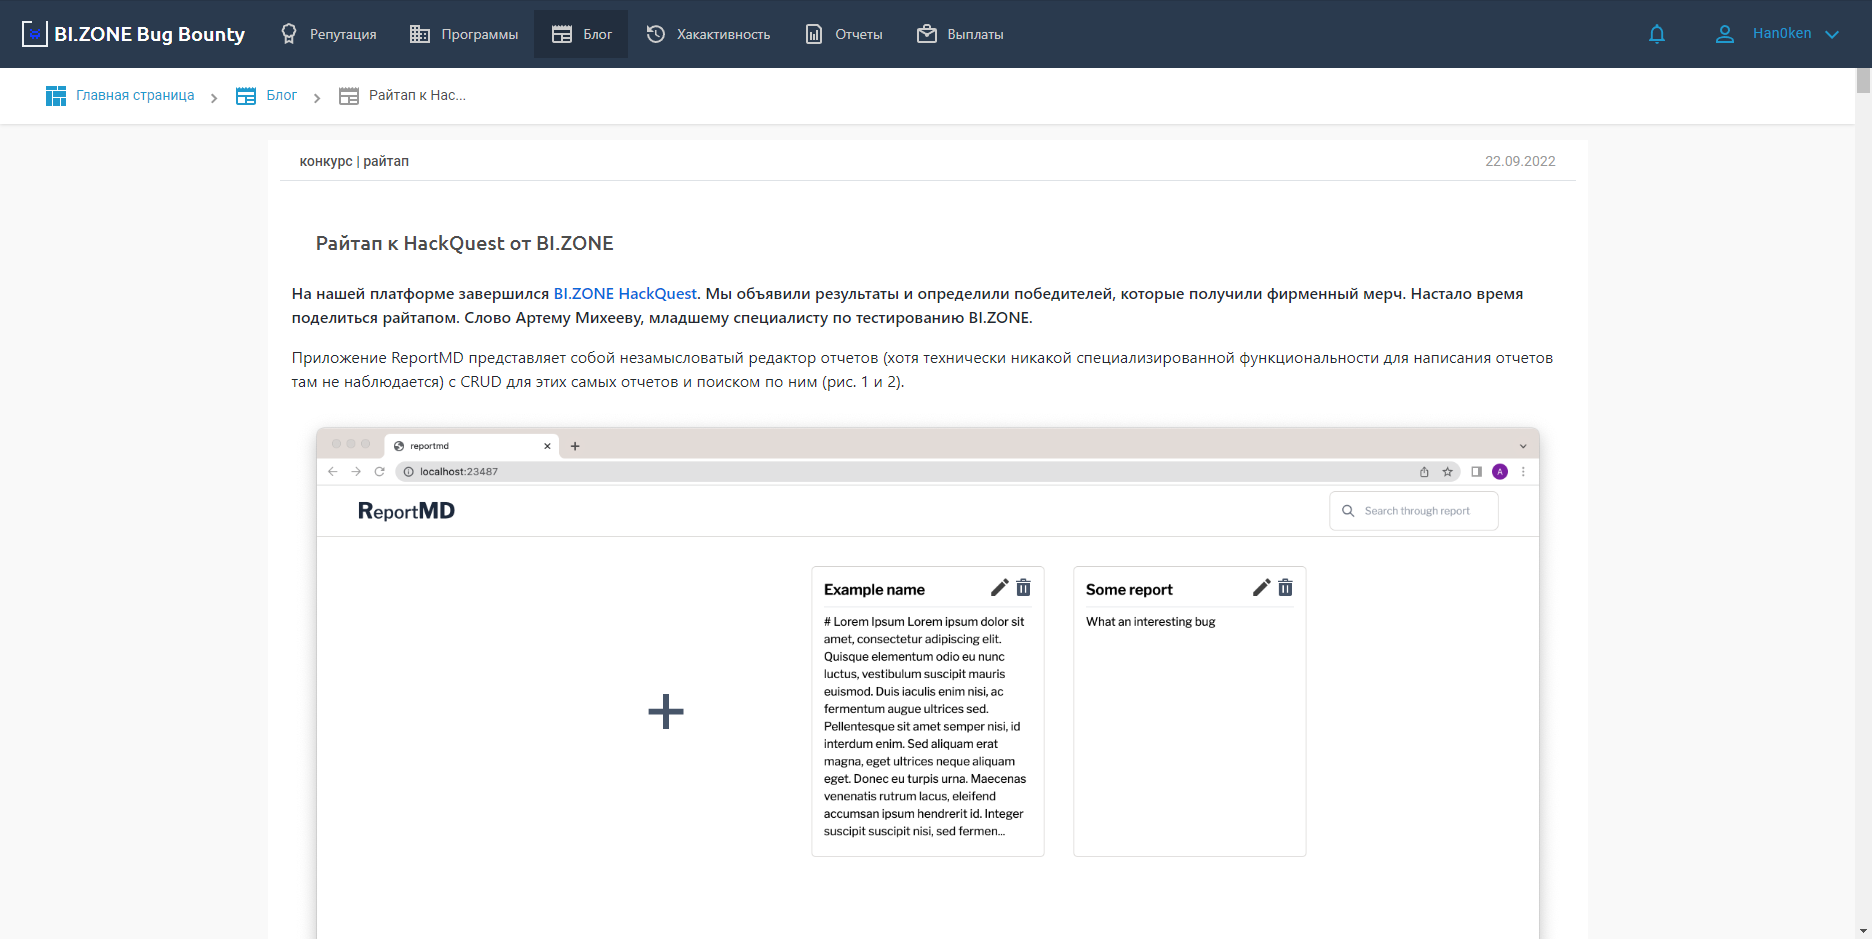Click the edit pencil on Example name card
The height and width of the screenshot is (939, 1872).
click(999, 588)
